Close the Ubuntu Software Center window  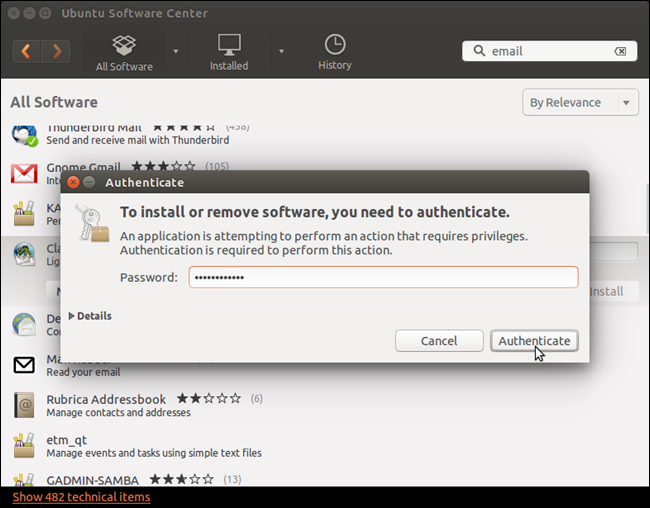[14, 13]
